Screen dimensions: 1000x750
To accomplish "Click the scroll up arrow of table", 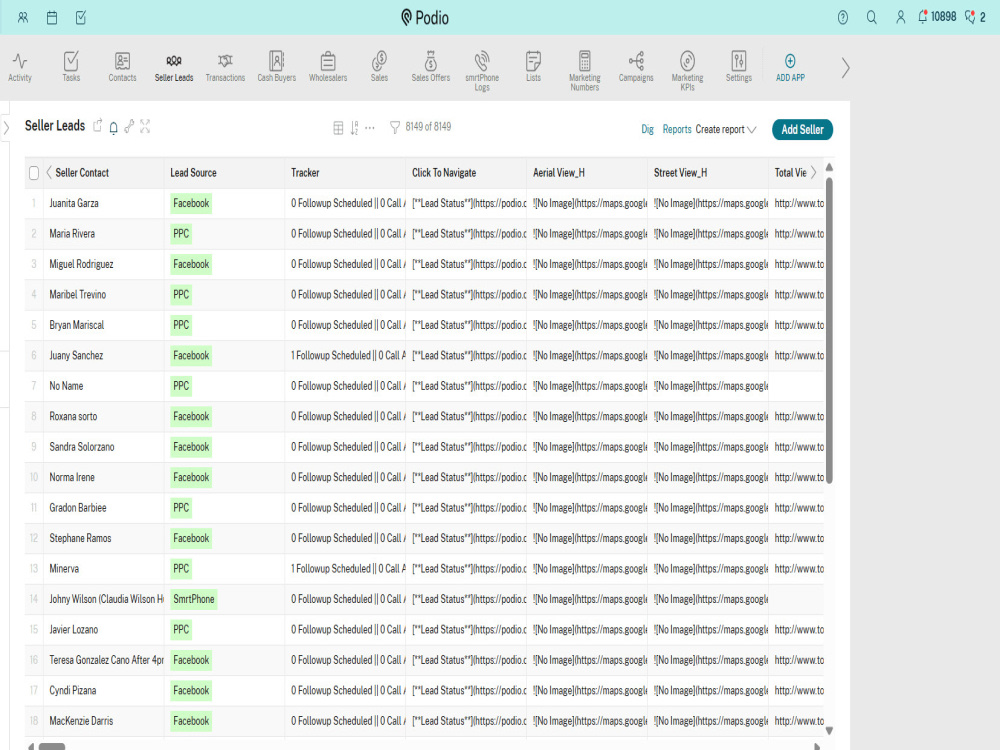I will pyautogui.click(x=829, y=167).
